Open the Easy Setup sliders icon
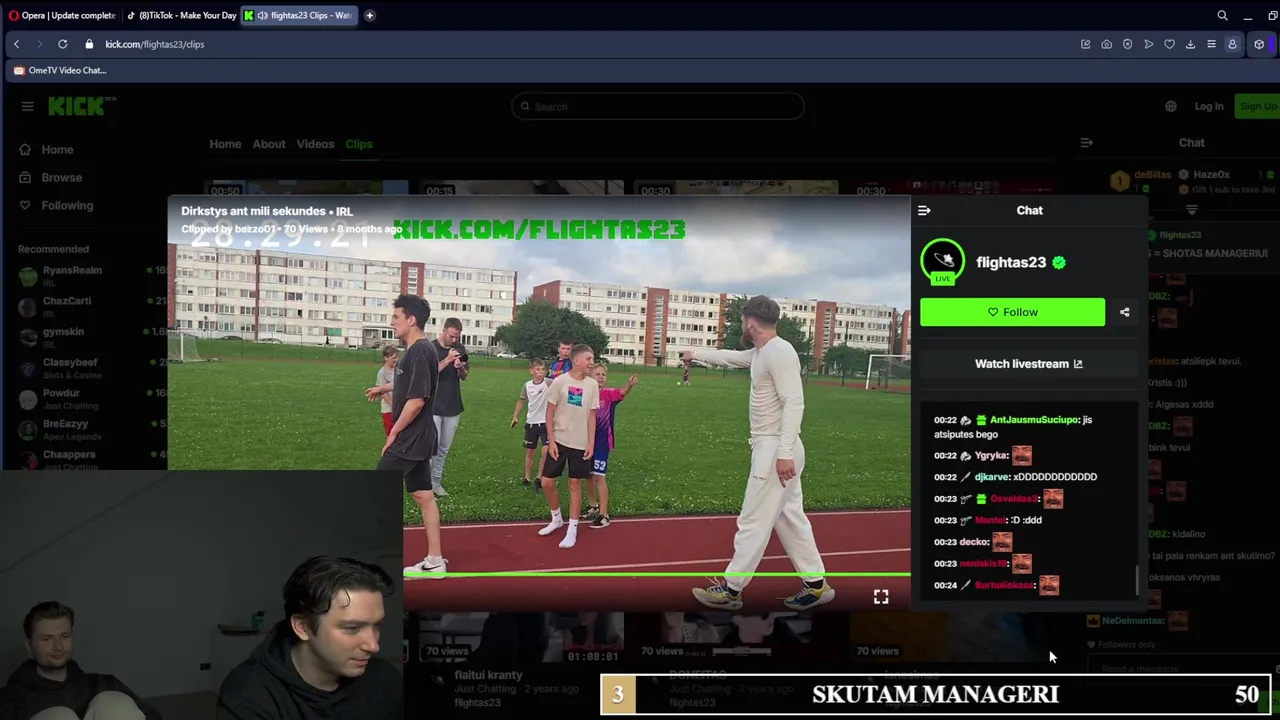The image size is (1280, 720). point(1211,44)
